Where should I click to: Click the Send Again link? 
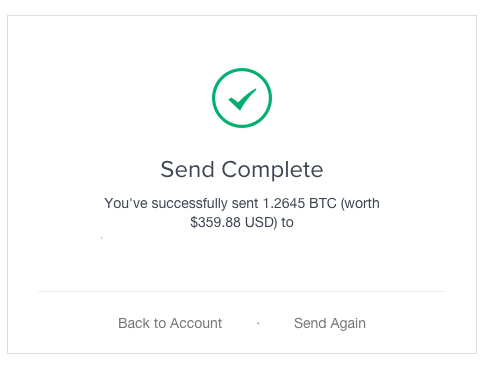[330, 323]
